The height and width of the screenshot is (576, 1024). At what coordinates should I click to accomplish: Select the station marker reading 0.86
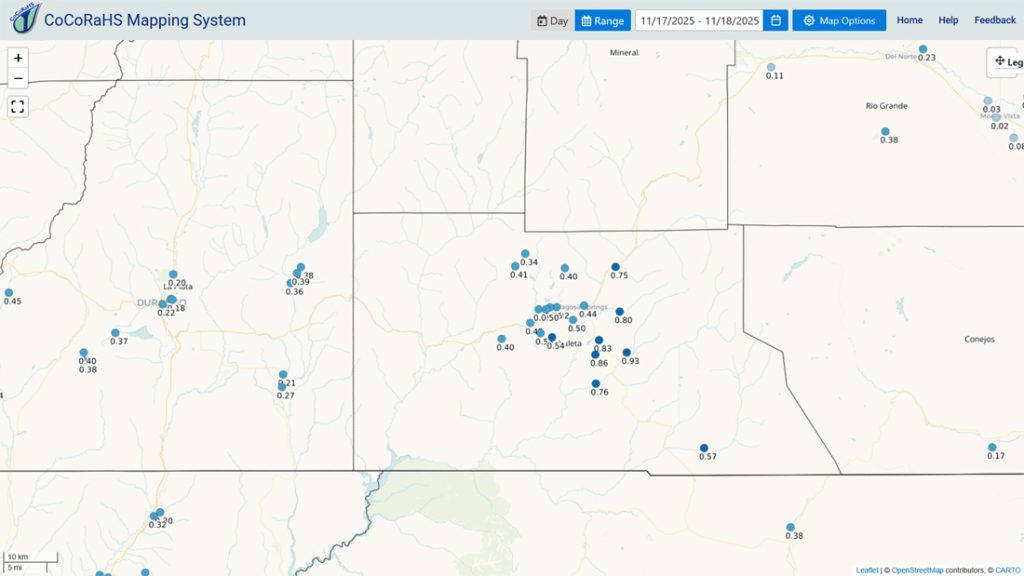point(595,355)
